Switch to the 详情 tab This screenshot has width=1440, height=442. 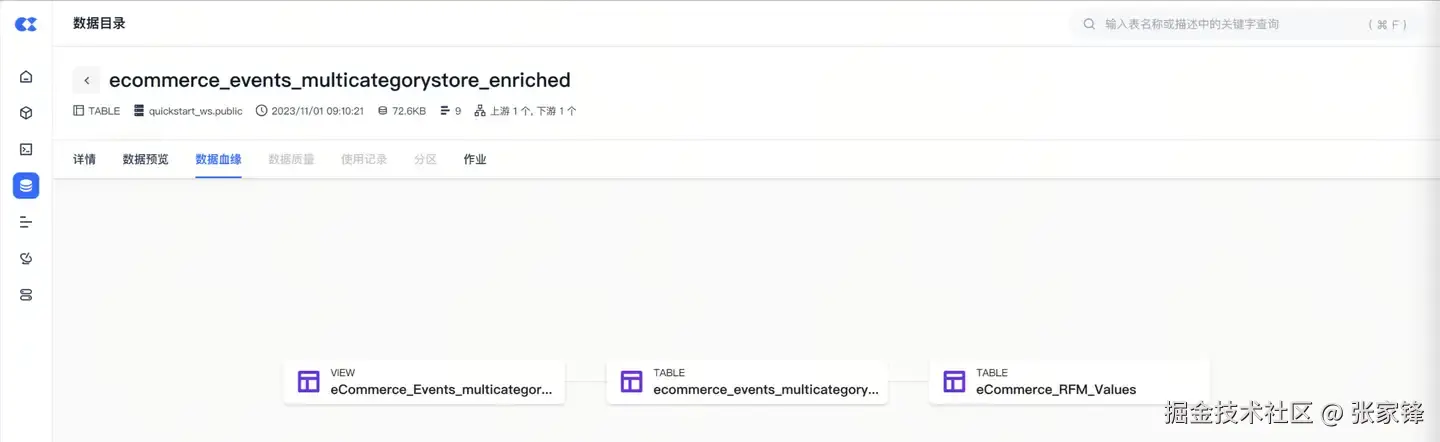[84, 159]
